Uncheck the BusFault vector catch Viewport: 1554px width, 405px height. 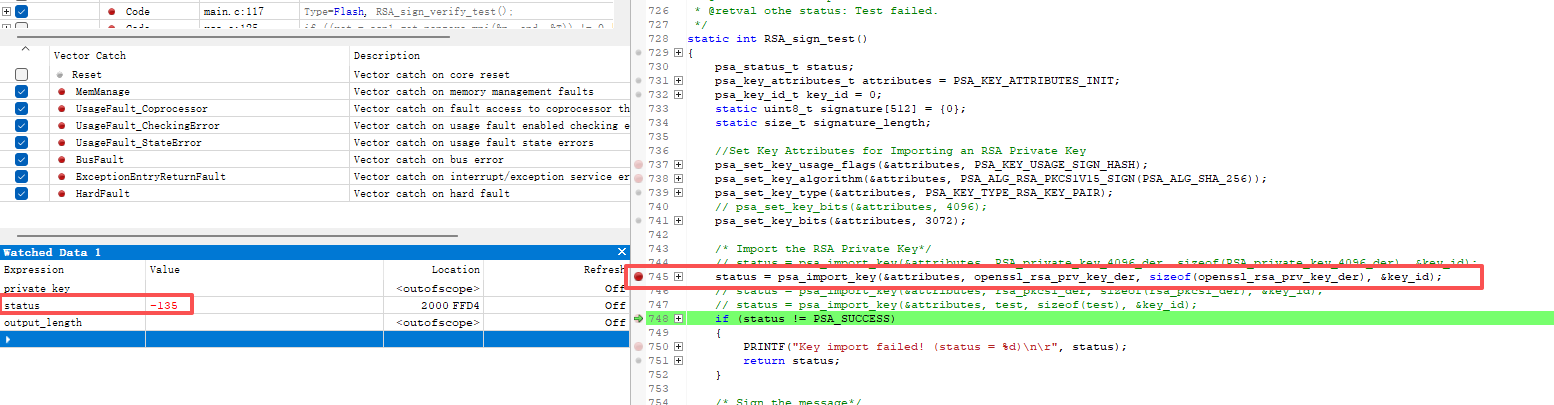pos(22,159)
